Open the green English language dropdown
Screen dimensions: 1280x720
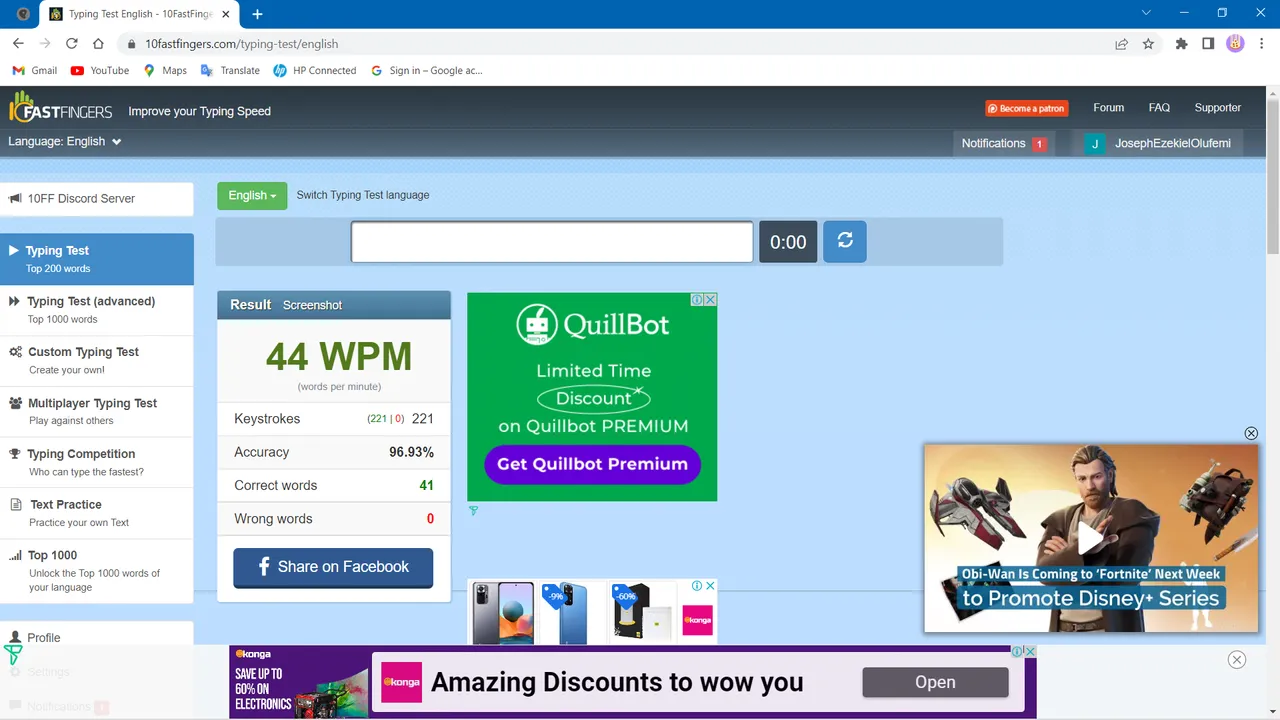click(252, 196)
